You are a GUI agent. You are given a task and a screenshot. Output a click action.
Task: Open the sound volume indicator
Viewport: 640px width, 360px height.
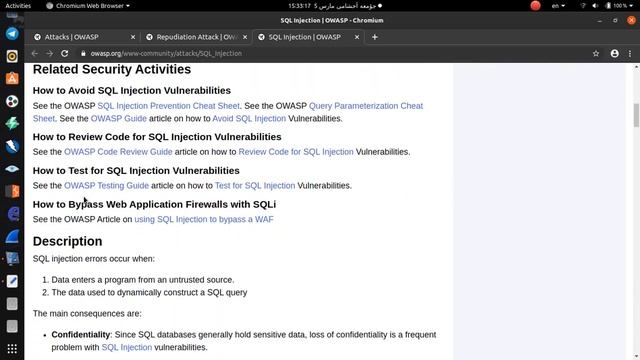(x=595, y=6)
